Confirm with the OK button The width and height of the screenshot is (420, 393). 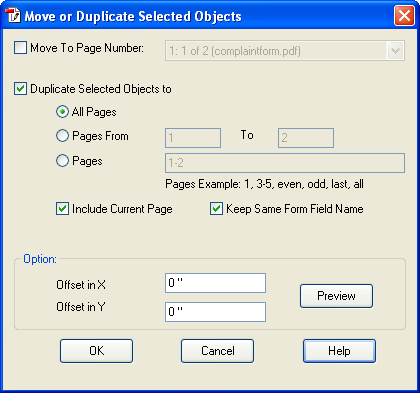pyautogui.click(x=96, y=351)
